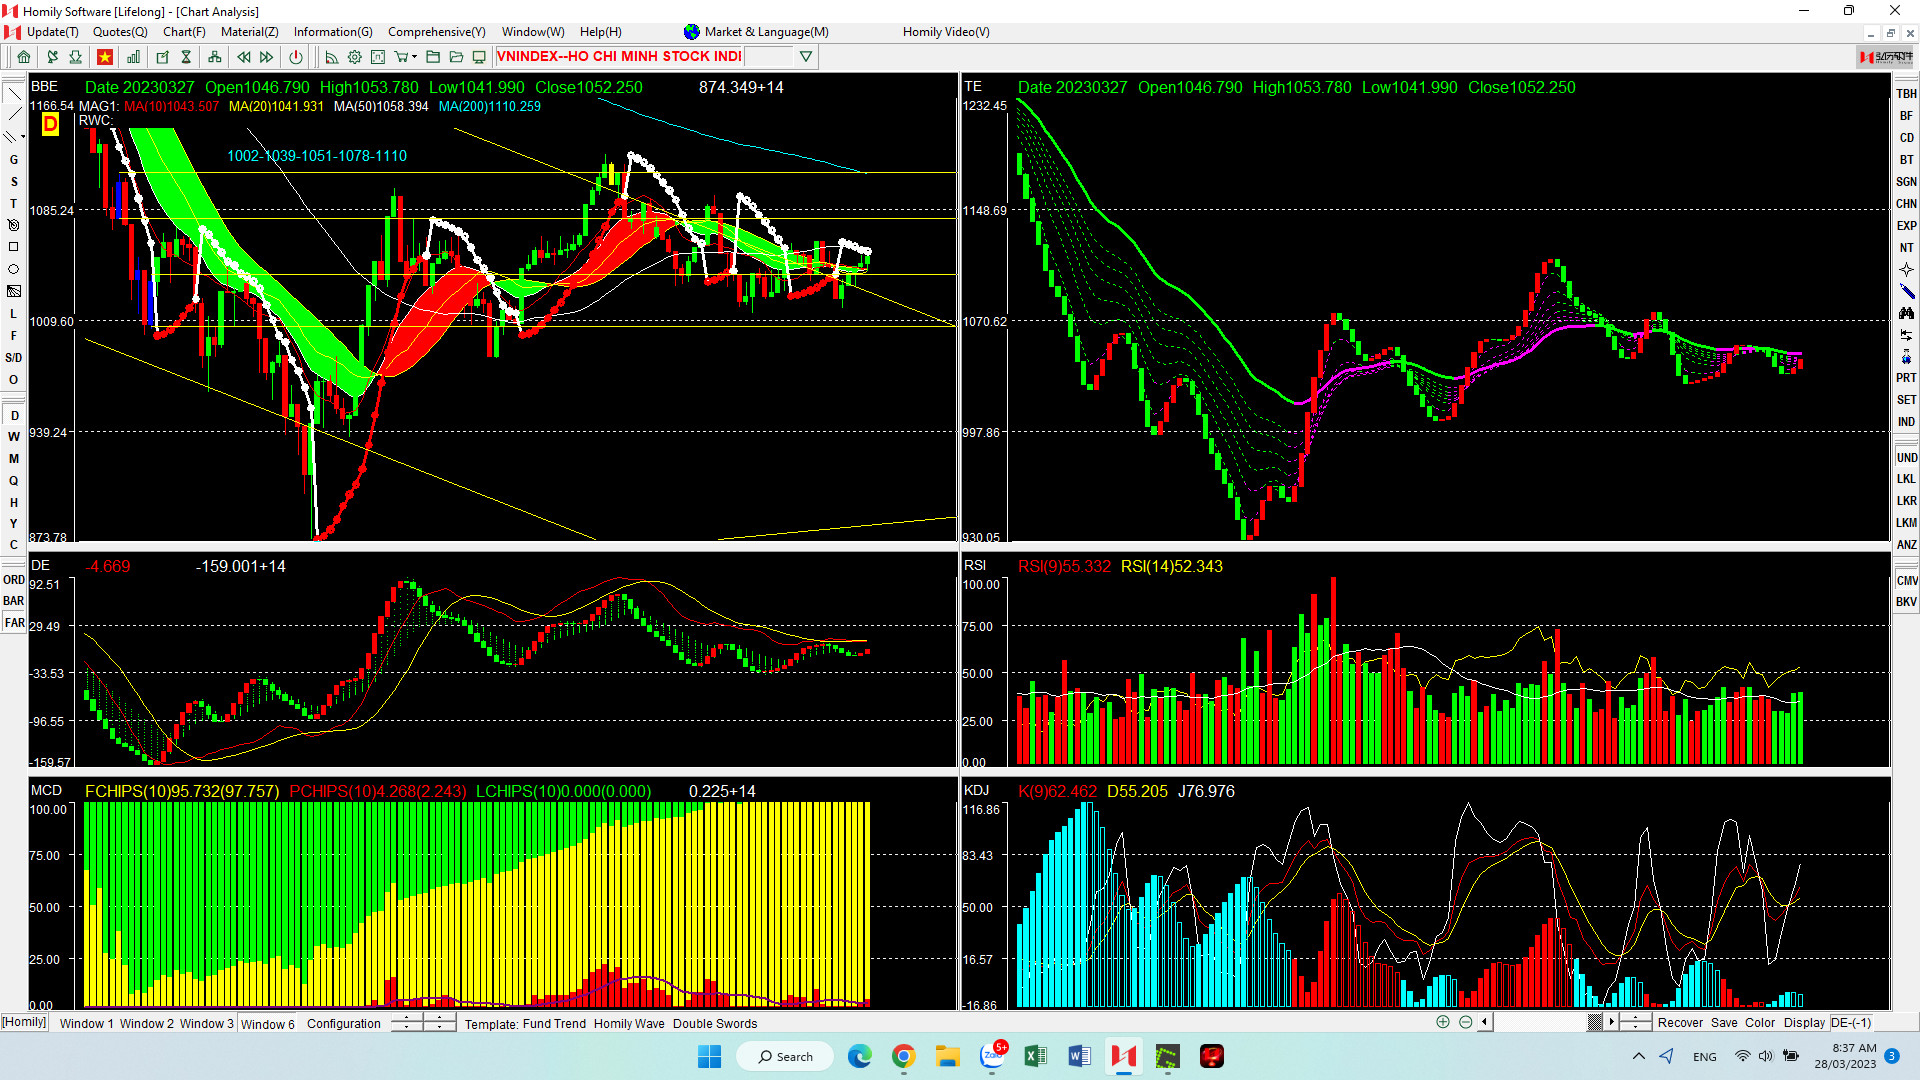Viewport: 1920px width, 1080px height.
Task: Switch to weekly period W
Action: (14, 437)
